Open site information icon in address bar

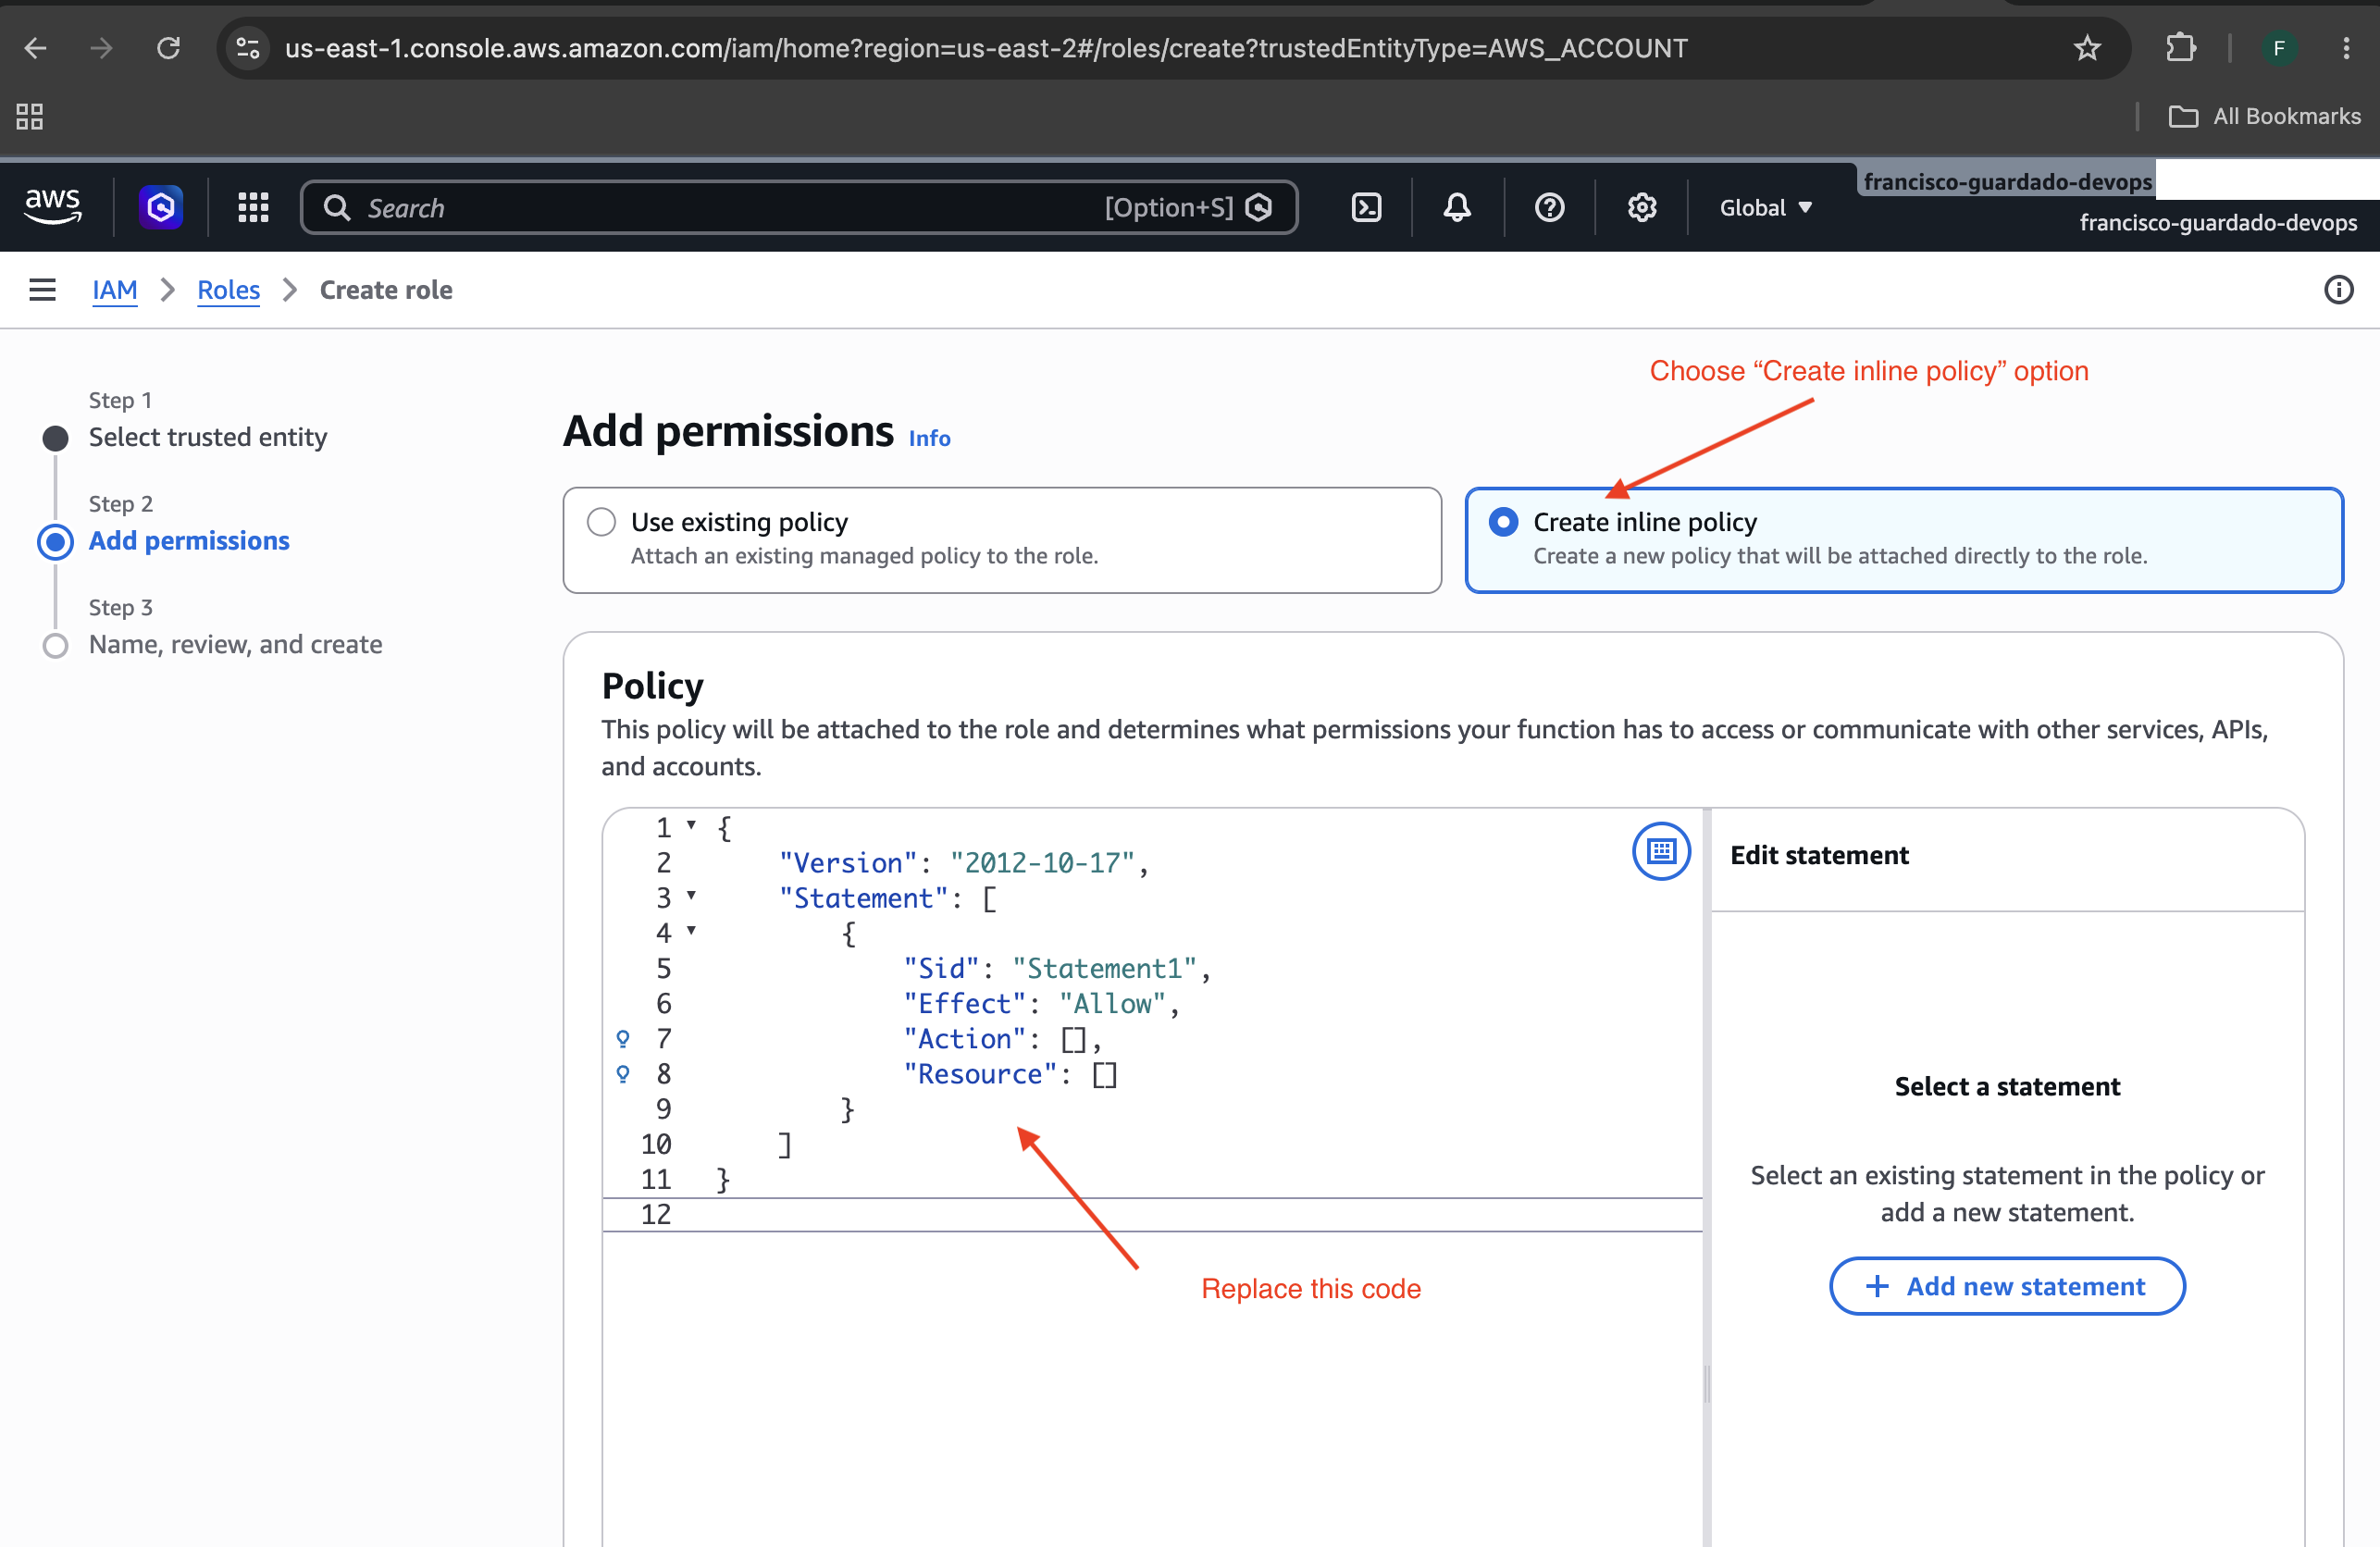pos(247,47)
